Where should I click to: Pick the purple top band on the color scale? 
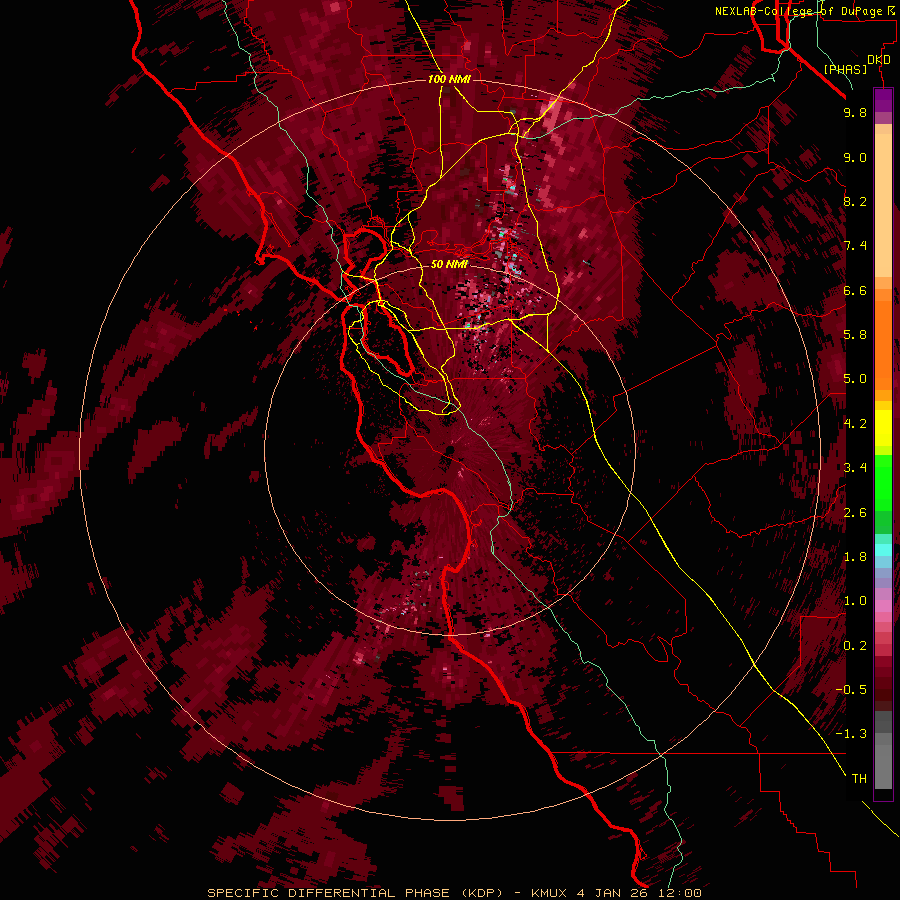[883, 100]
